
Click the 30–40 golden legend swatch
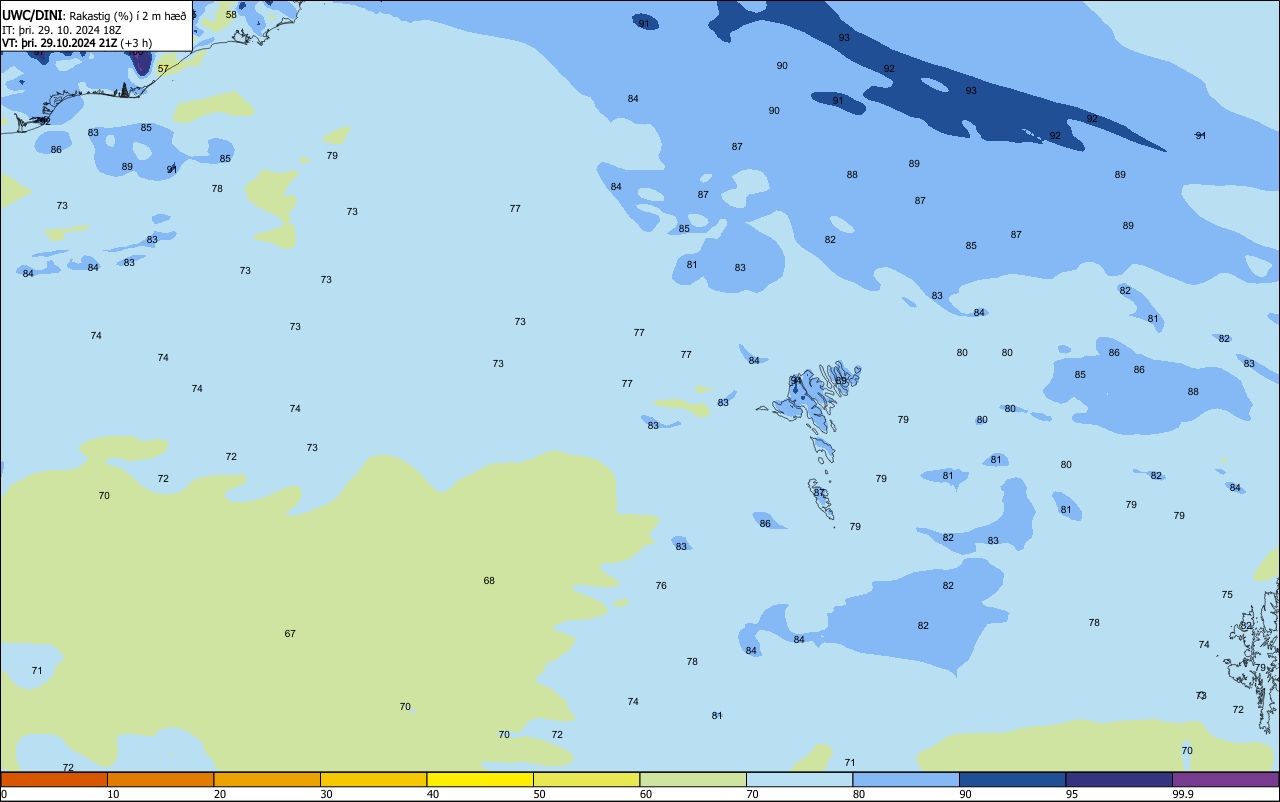coord(373,779)
